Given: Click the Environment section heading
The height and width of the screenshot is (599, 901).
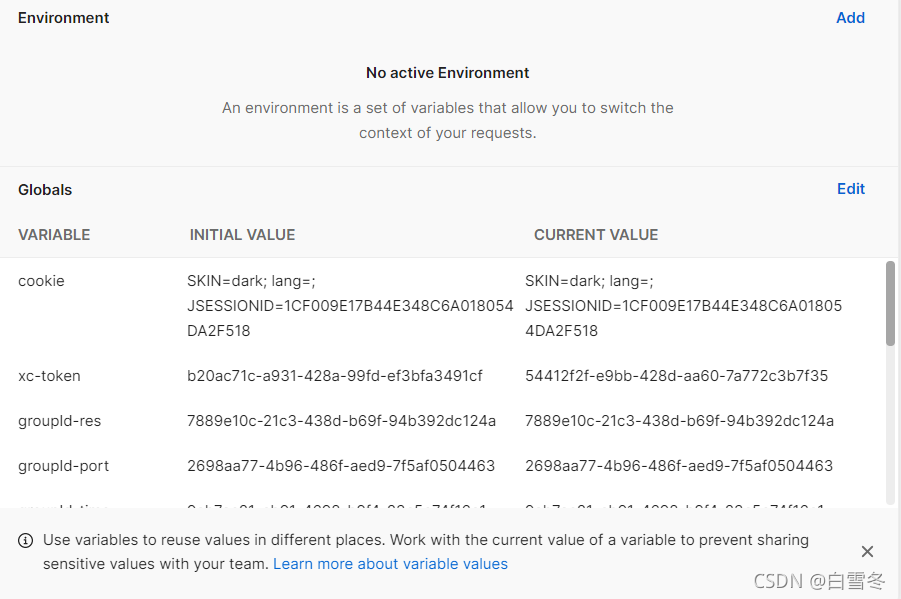Looking at the screenshot, I should [63, 18].
